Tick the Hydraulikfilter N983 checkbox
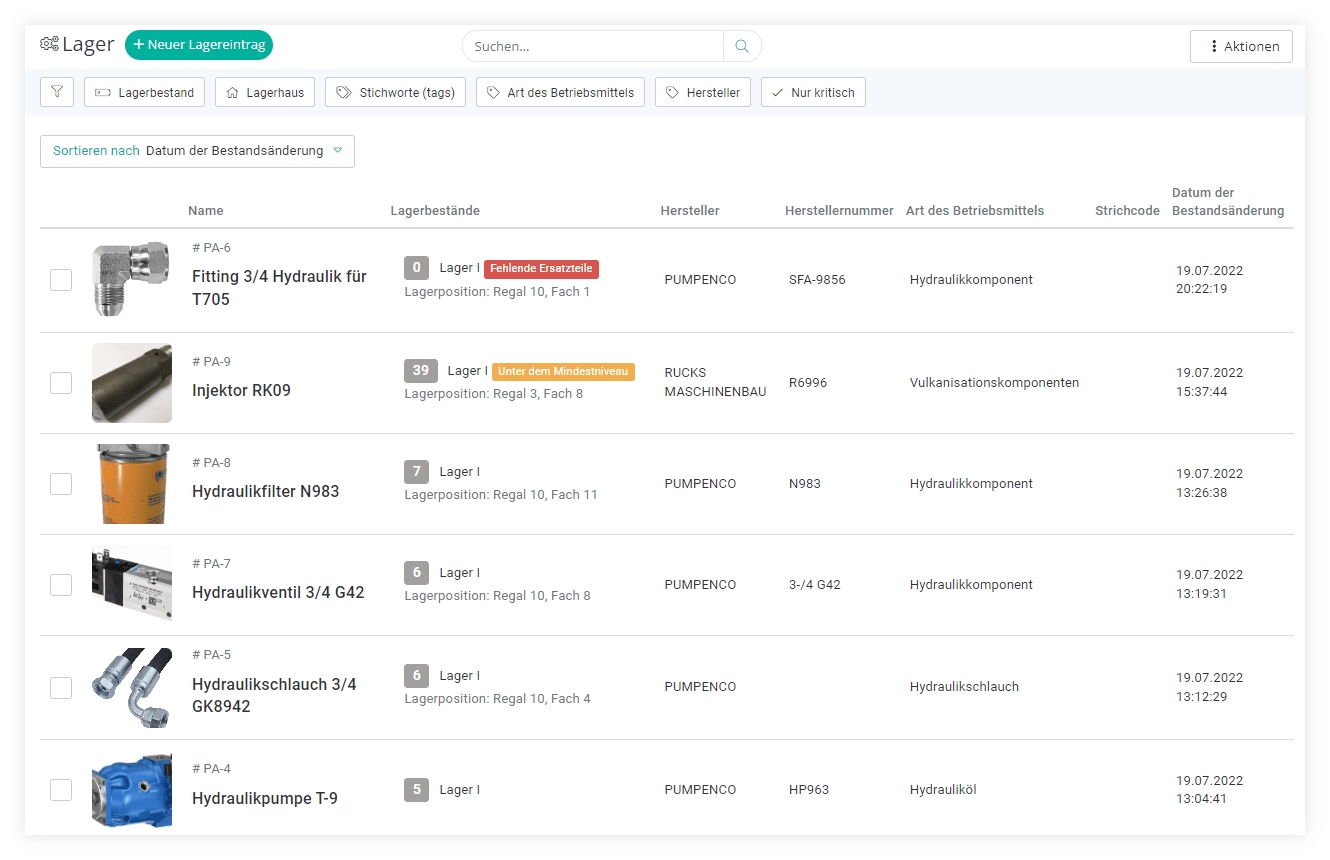 click(x=61, y=484)
